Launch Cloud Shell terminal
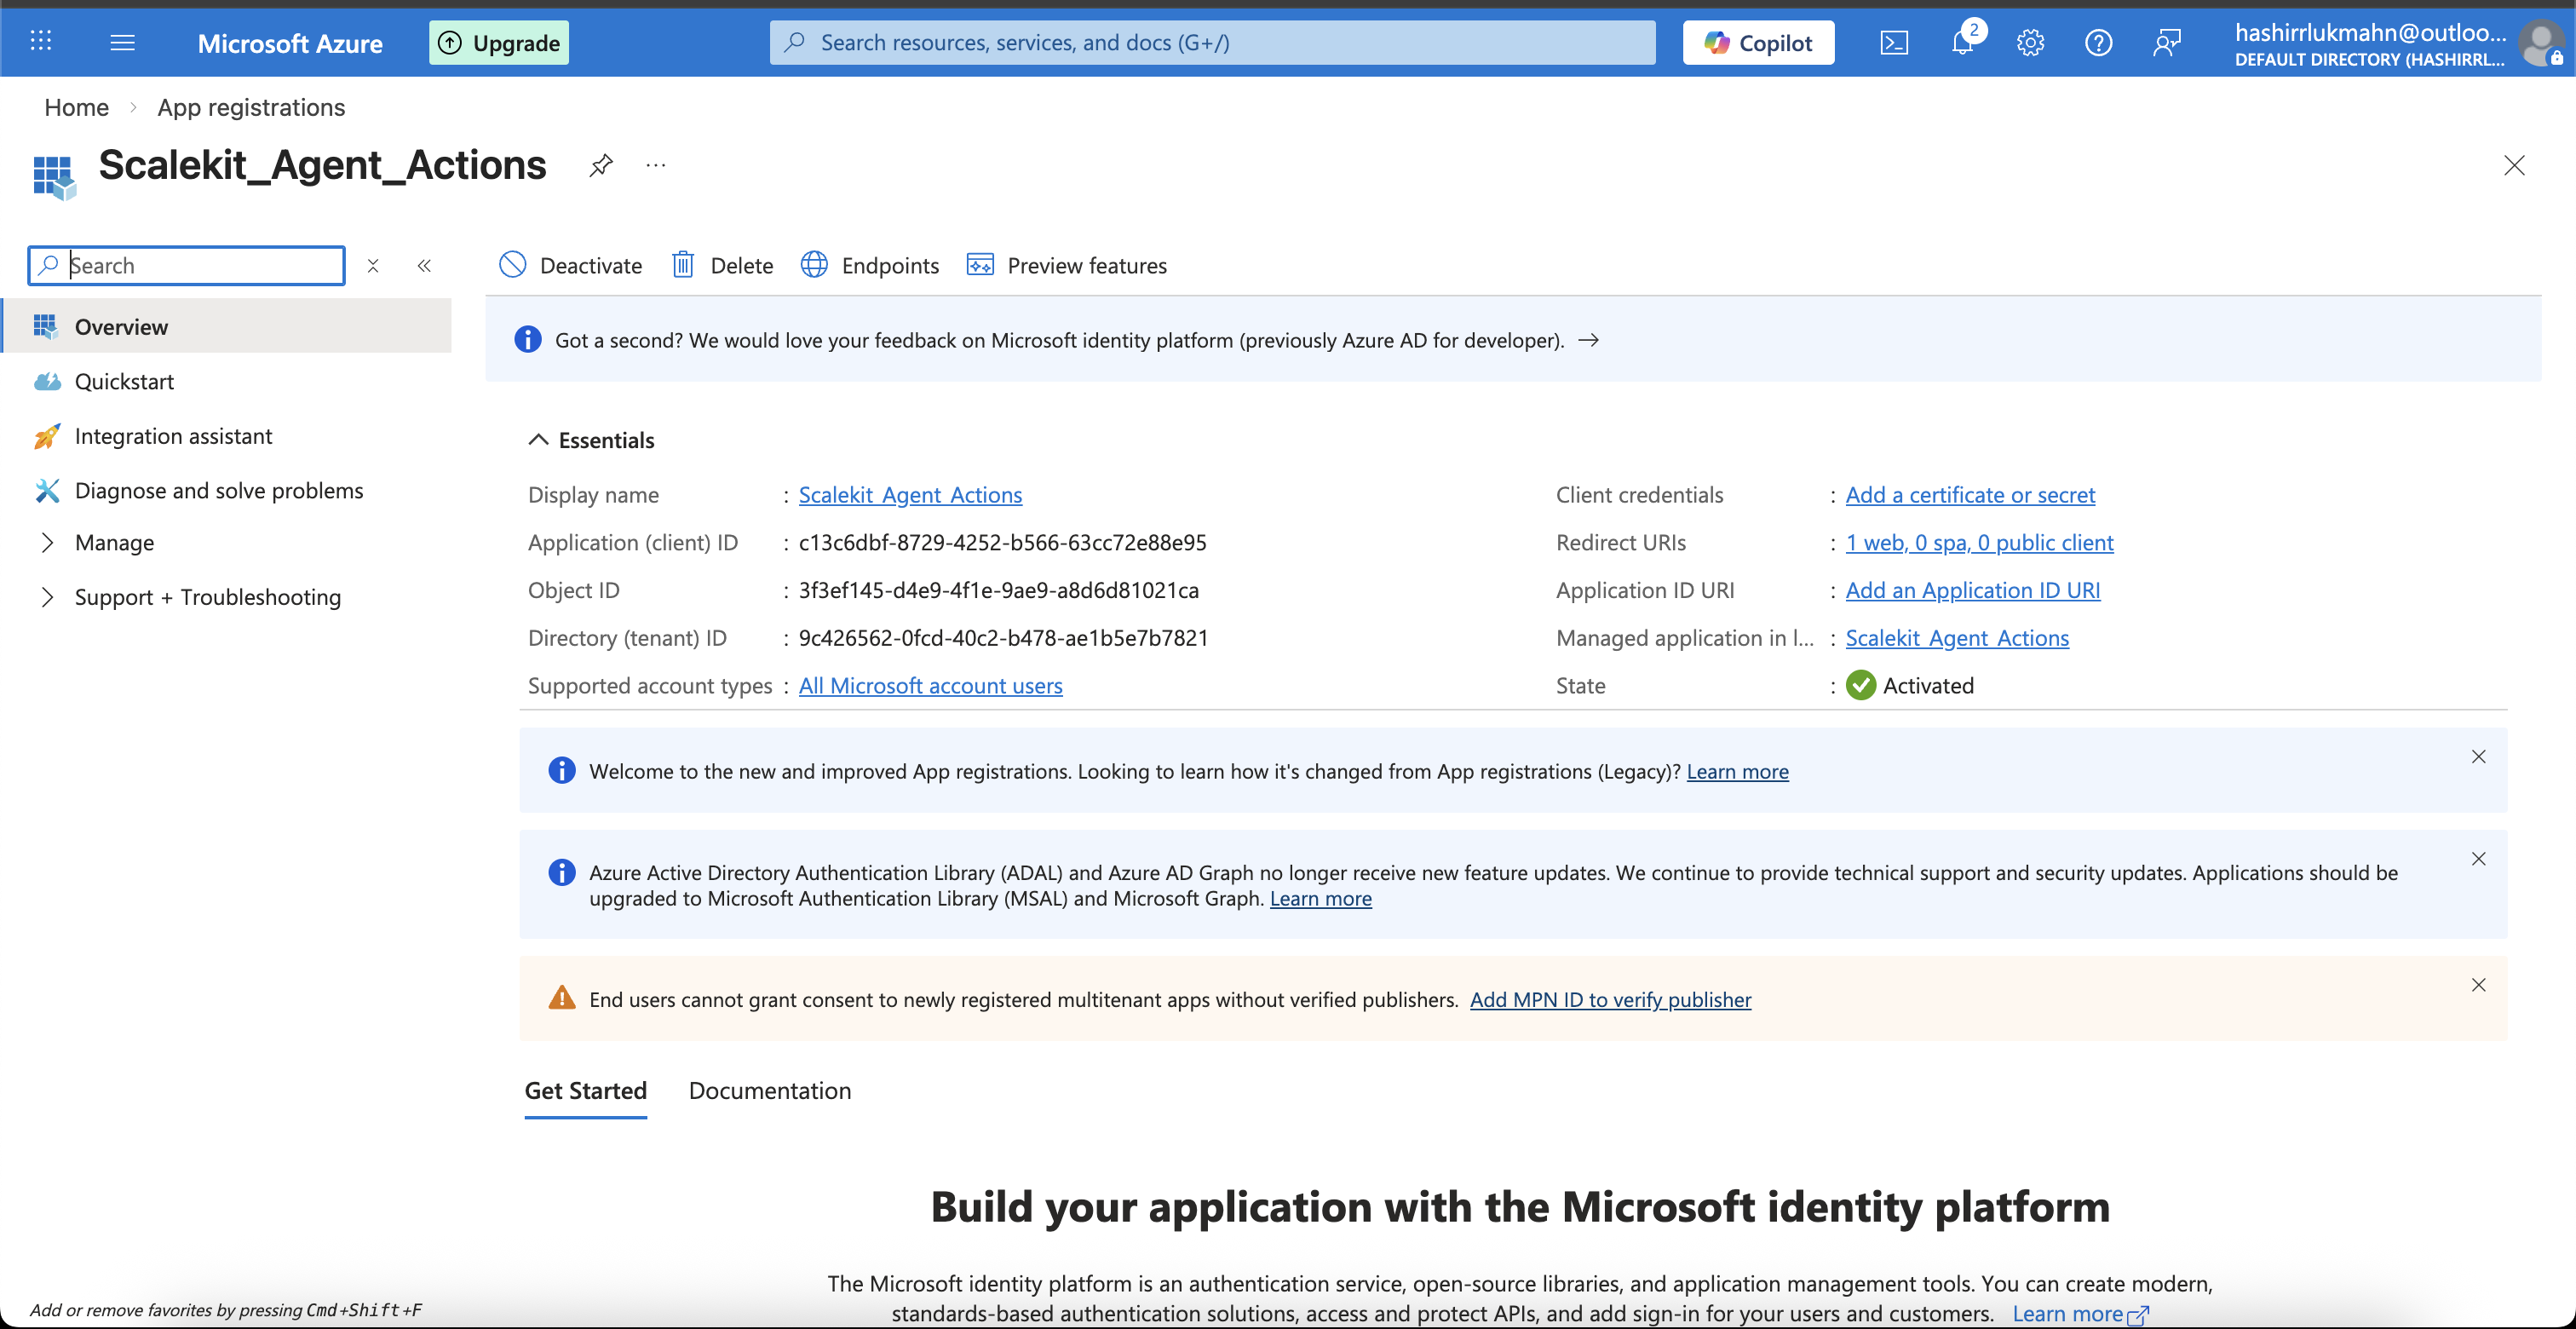2576x1329 pixels. pyautogui.click(x=1894, y=42)
